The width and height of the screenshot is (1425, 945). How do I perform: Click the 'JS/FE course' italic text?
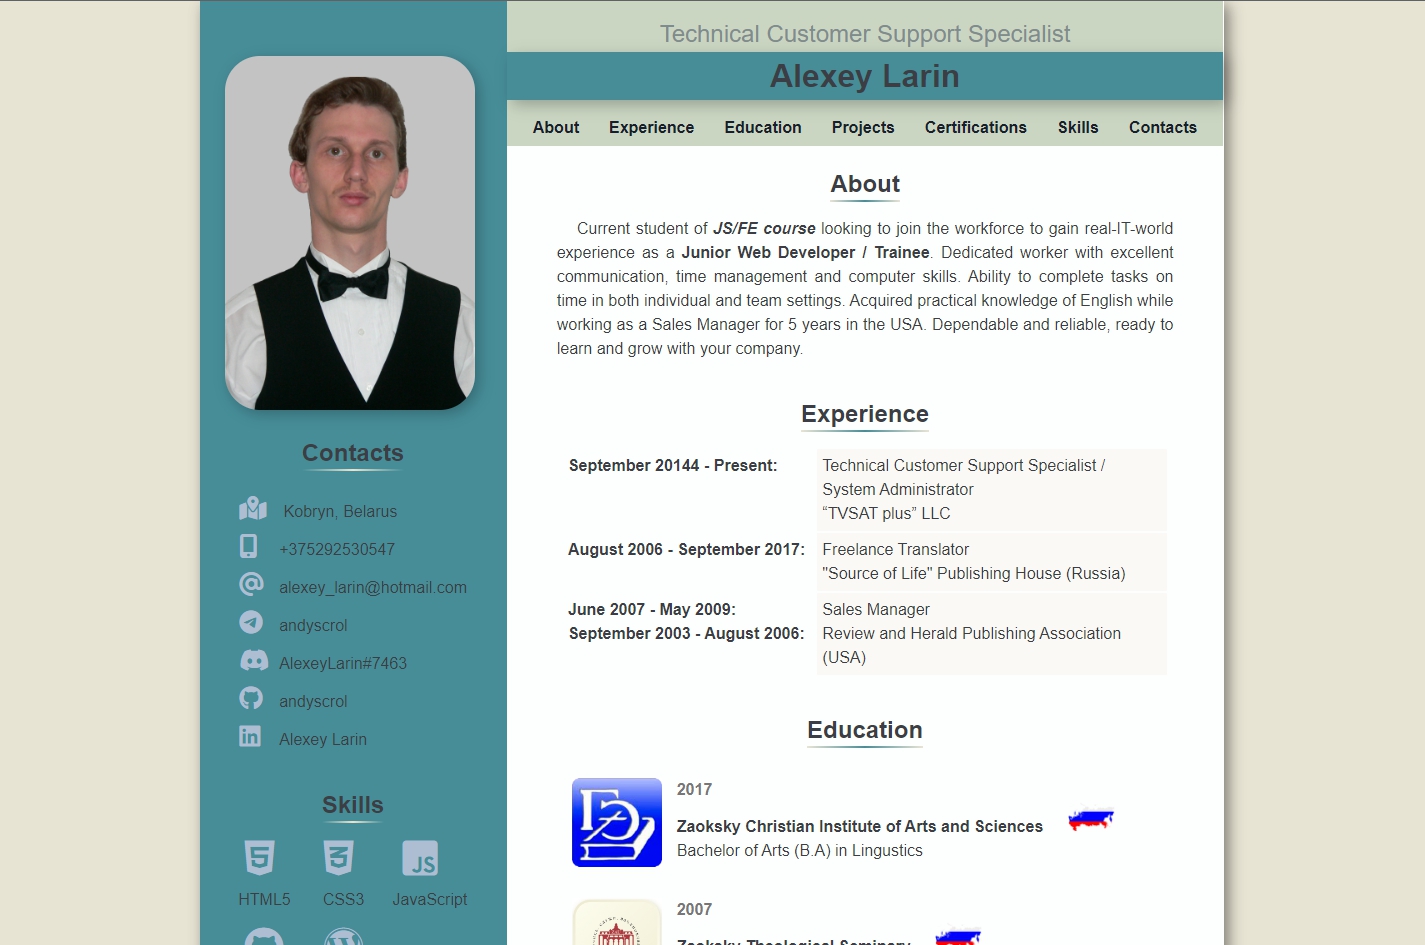pyautogui.click(x=764, y=228)
